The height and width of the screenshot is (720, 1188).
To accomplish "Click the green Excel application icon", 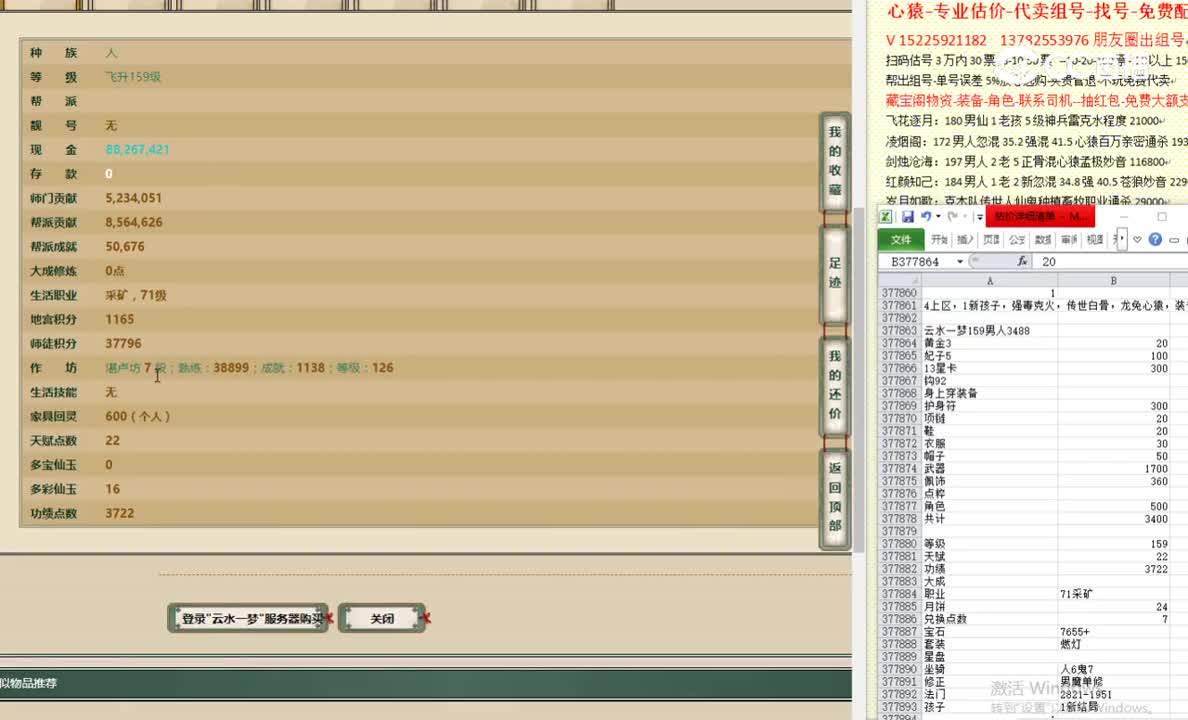I will [x=888, y=214].
